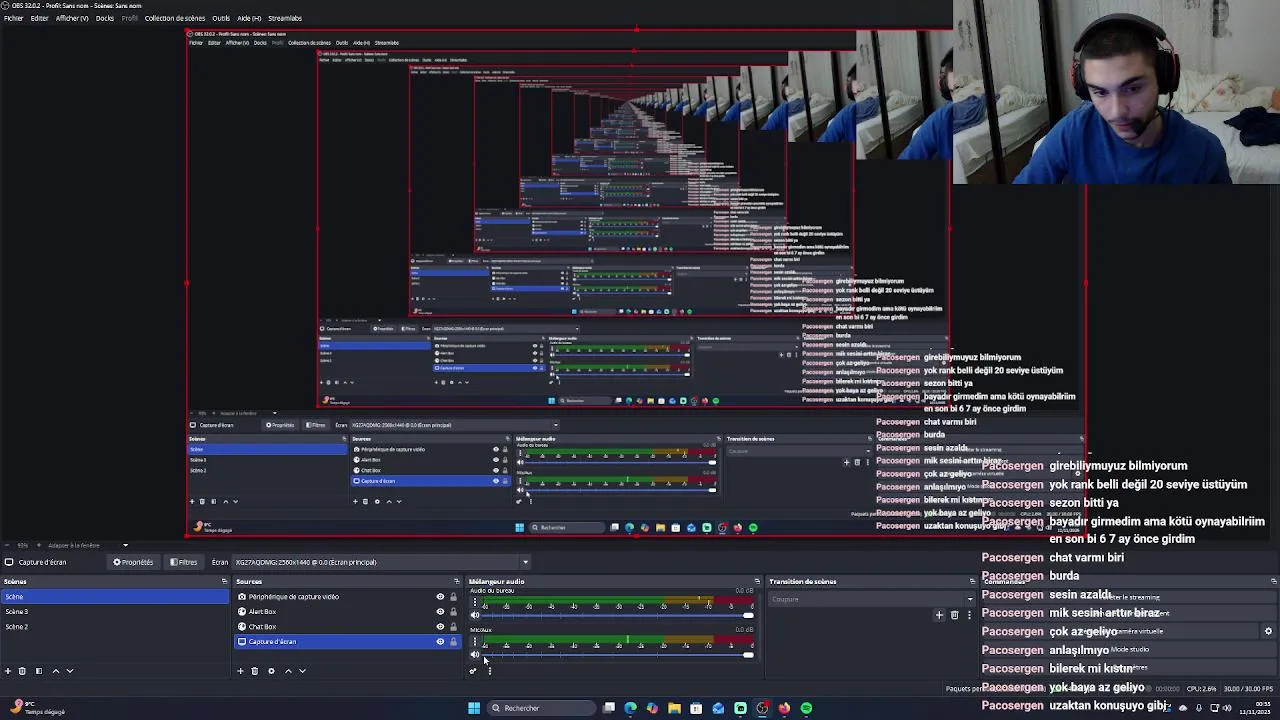Pop out Mélangeur audio dock
The height and width of the screenshot is (720, 1280).
tap(757, 581)
